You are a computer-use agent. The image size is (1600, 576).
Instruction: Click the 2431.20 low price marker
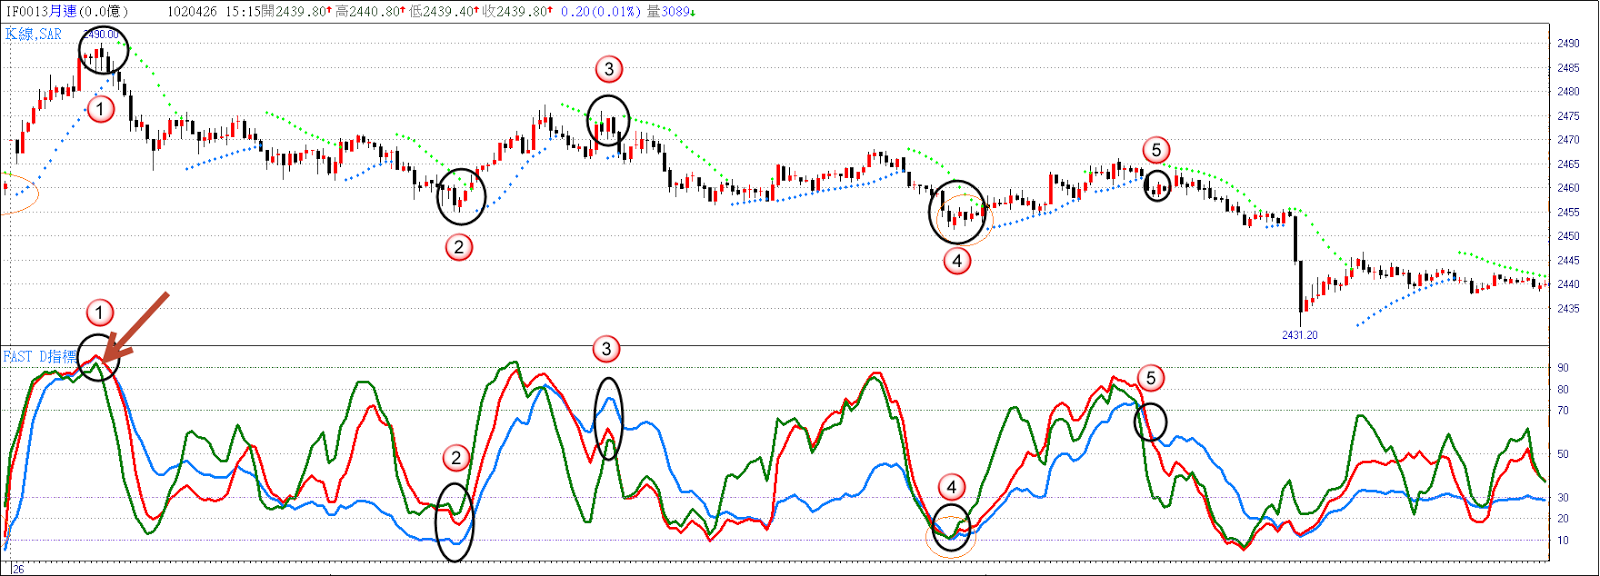tap(1300, 335)
